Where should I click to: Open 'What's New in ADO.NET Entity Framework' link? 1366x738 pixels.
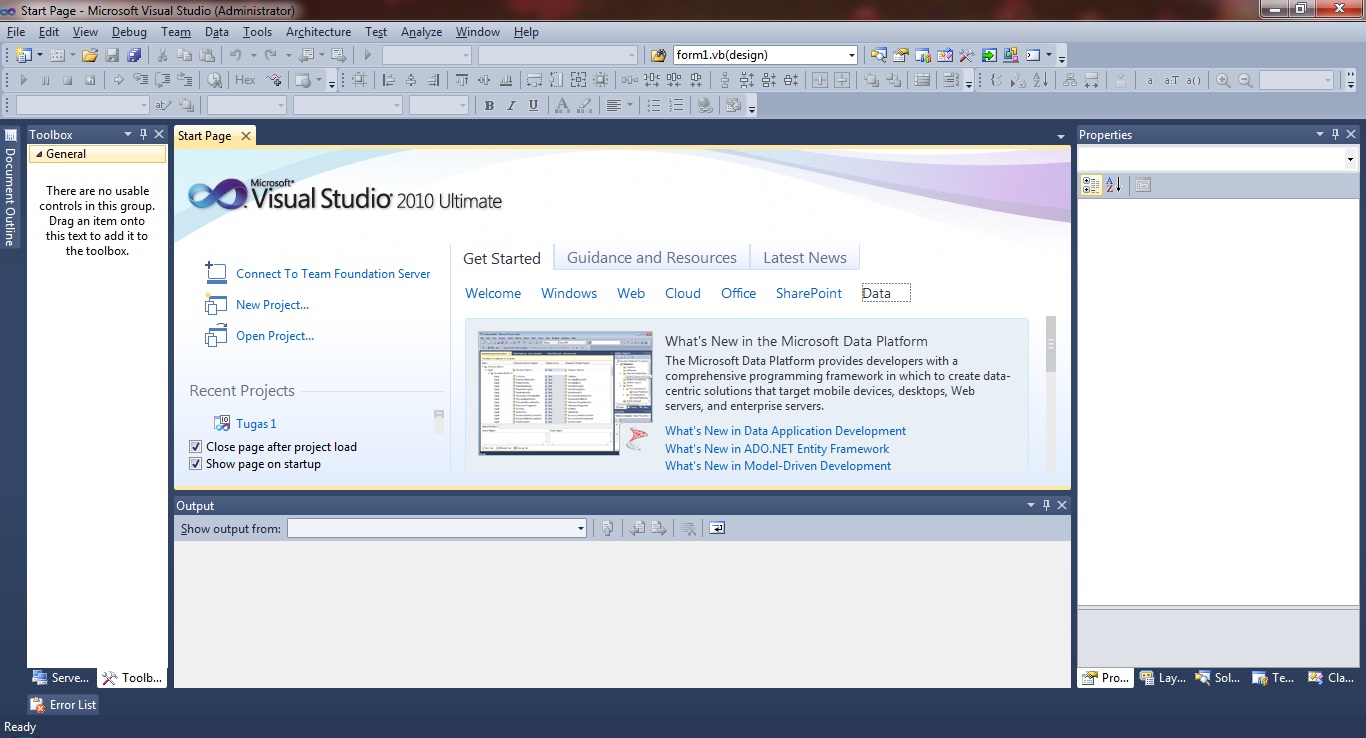[777, 448]
